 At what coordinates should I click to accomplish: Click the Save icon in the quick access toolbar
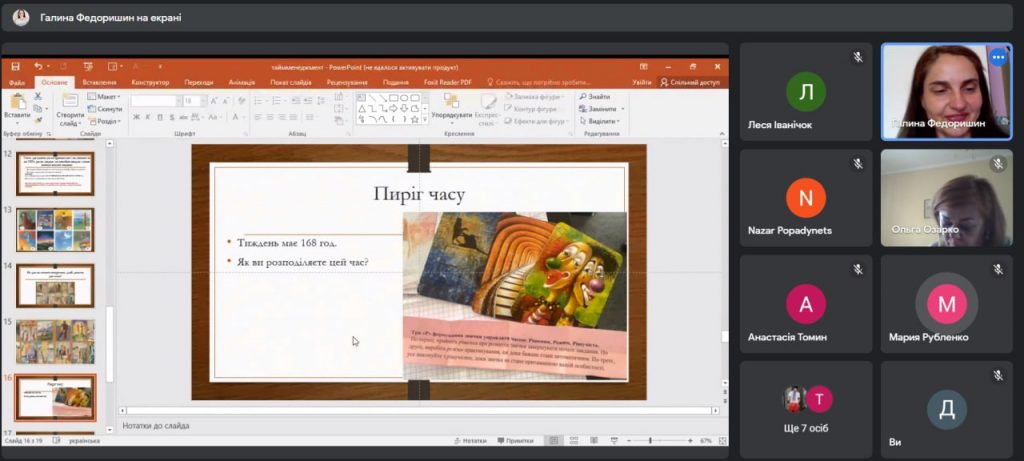coord(15,67)
